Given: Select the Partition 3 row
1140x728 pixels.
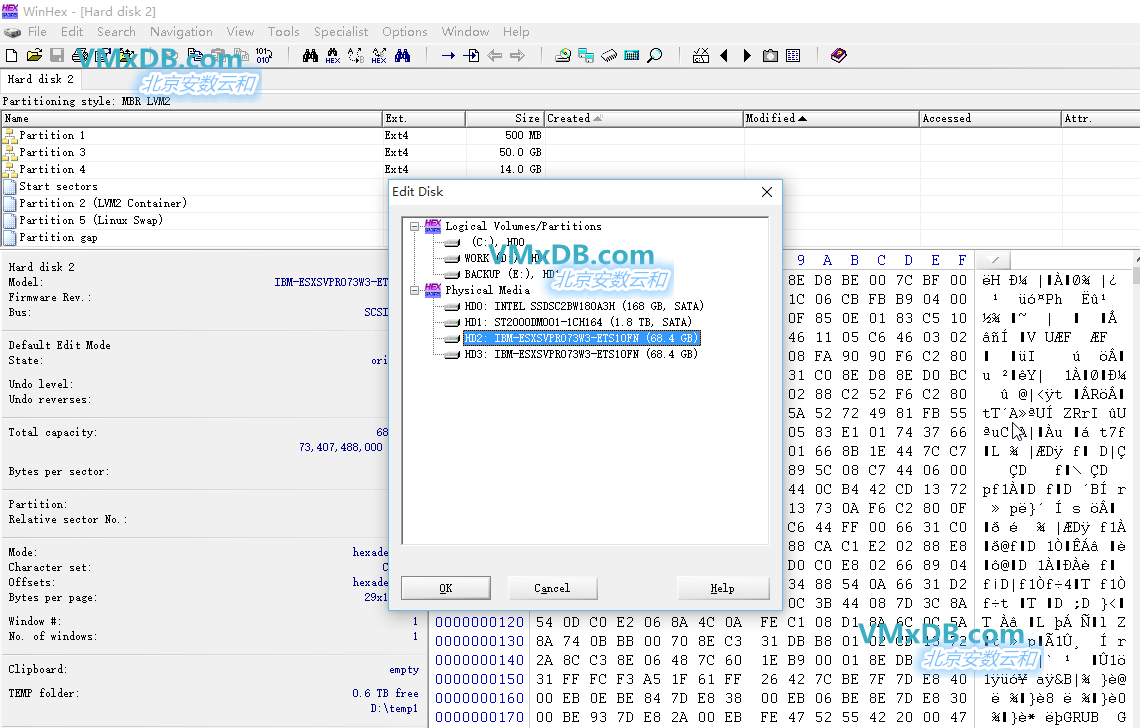Looking at the screenshot, I should pos(52,152).
